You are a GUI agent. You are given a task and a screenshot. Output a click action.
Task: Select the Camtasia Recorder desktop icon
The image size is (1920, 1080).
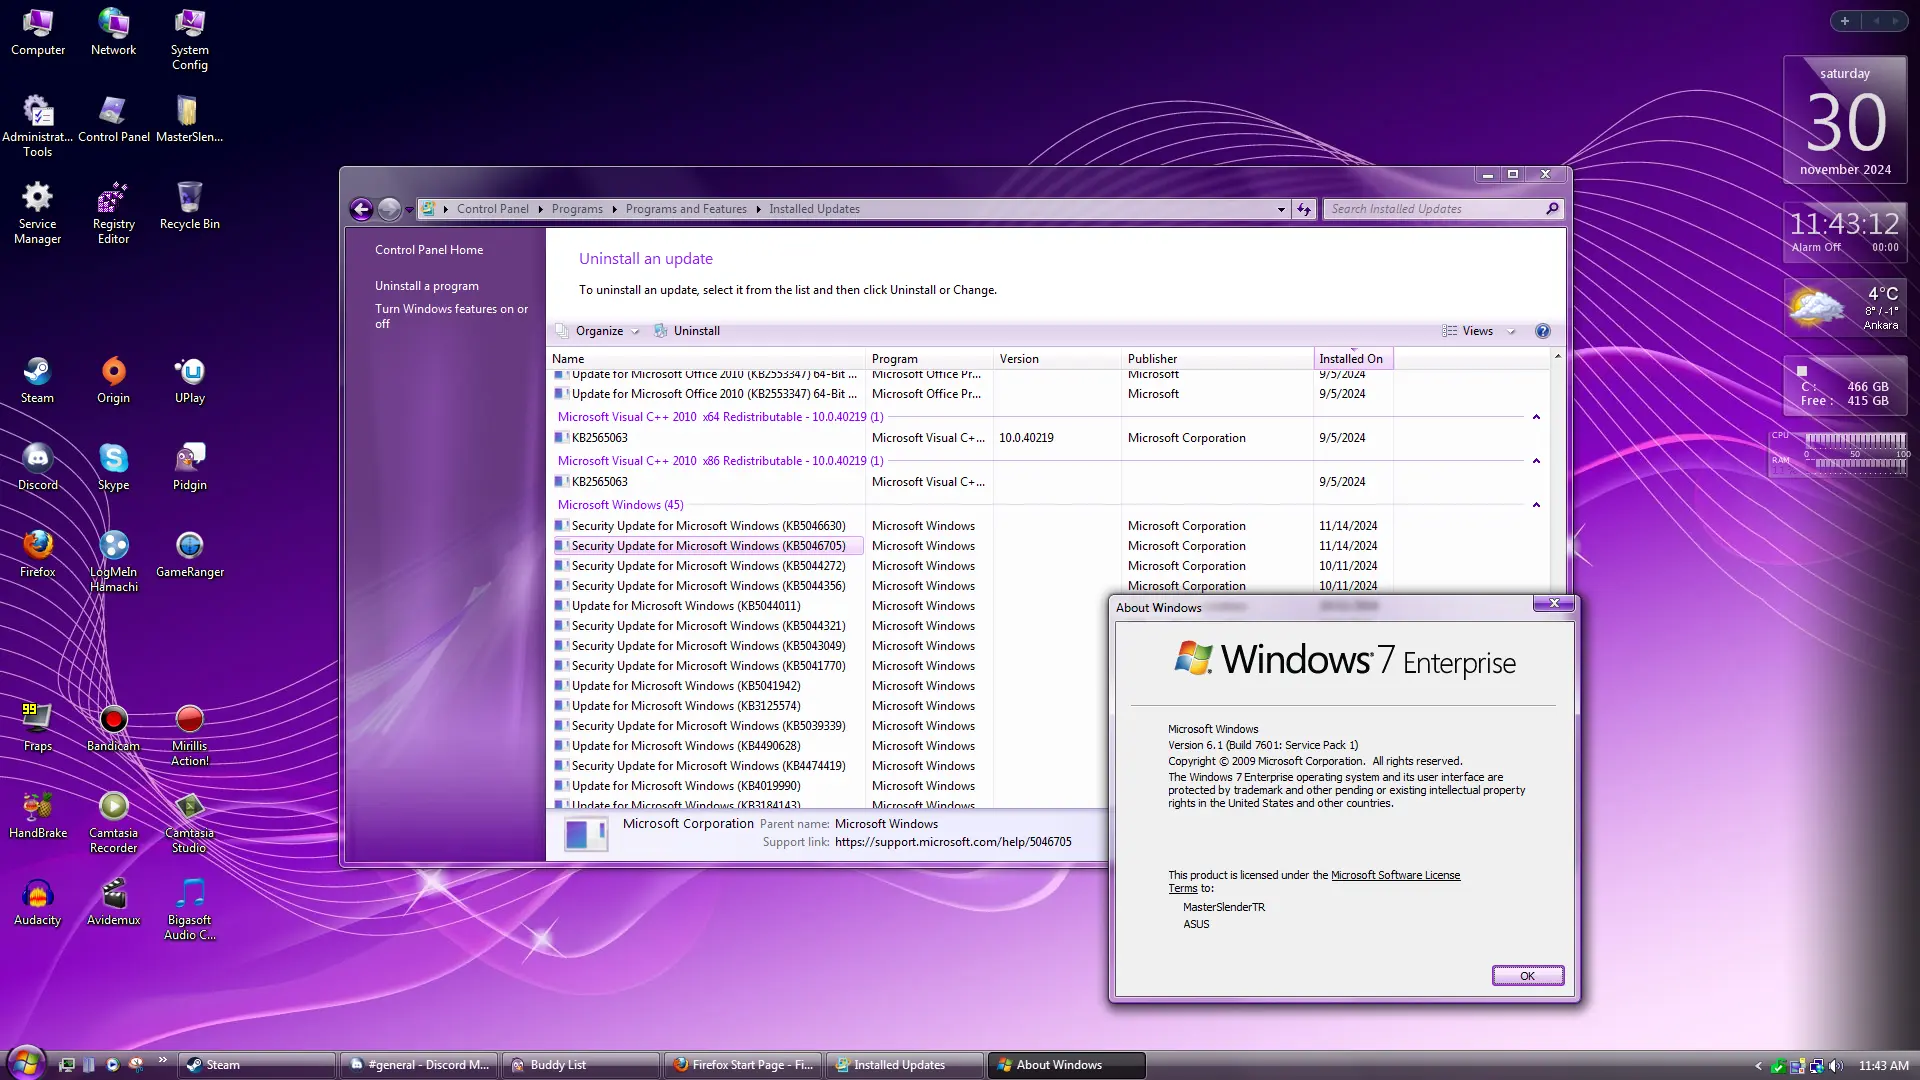114,822
